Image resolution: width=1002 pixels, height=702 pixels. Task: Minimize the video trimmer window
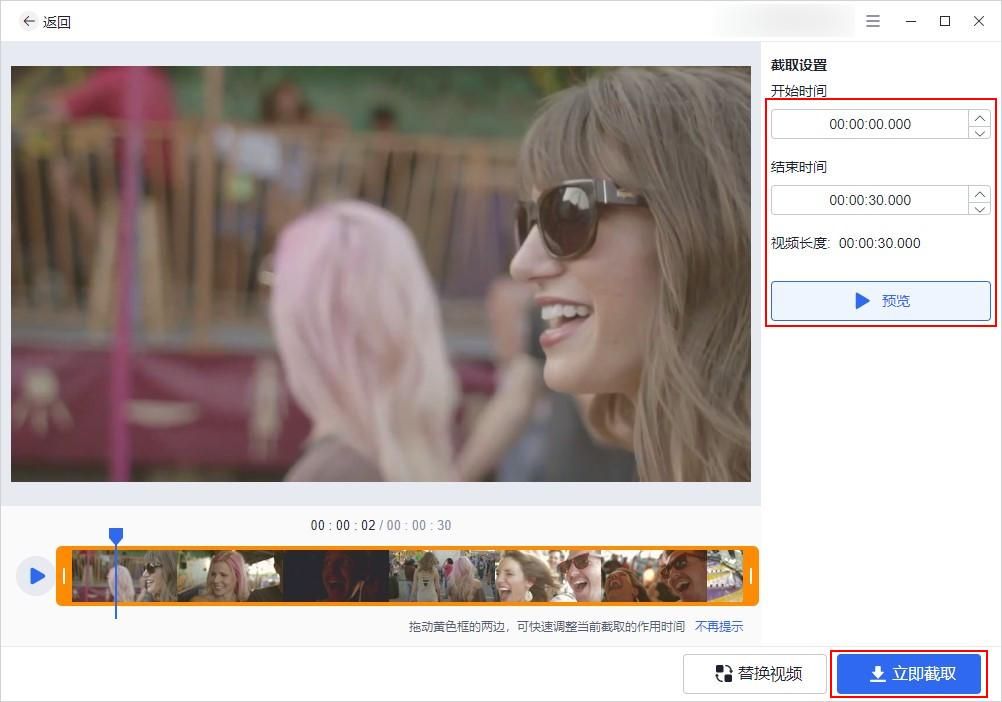tap(911, 21)
